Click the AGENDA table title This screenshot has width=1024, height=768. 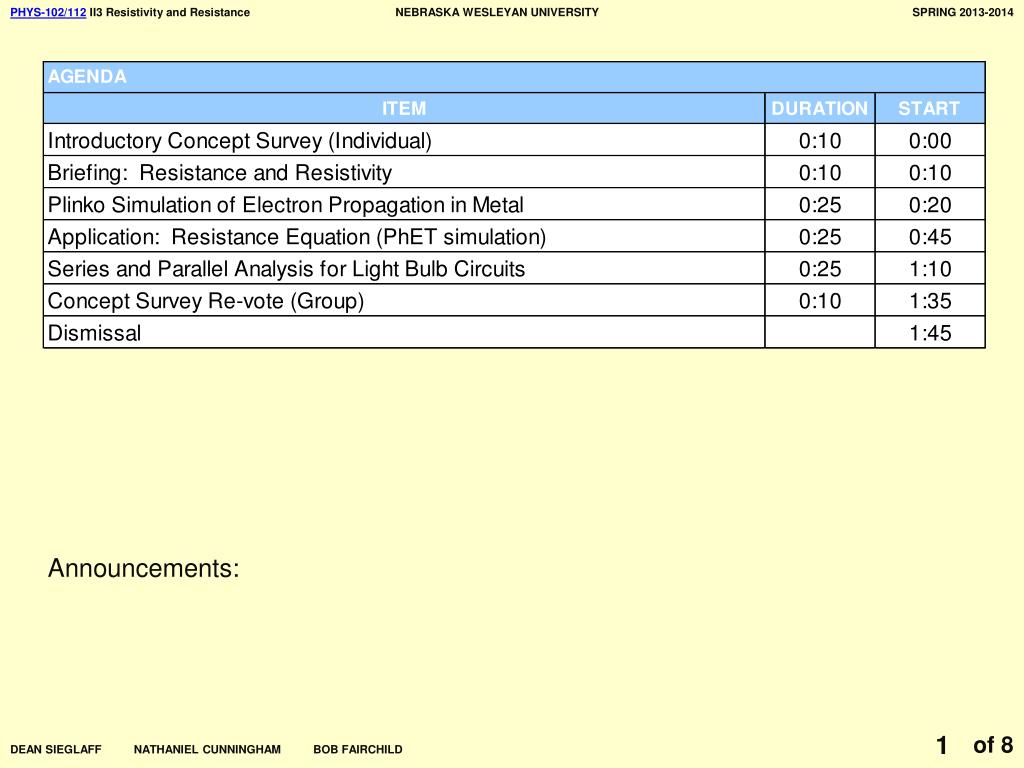tap(87, 76)
